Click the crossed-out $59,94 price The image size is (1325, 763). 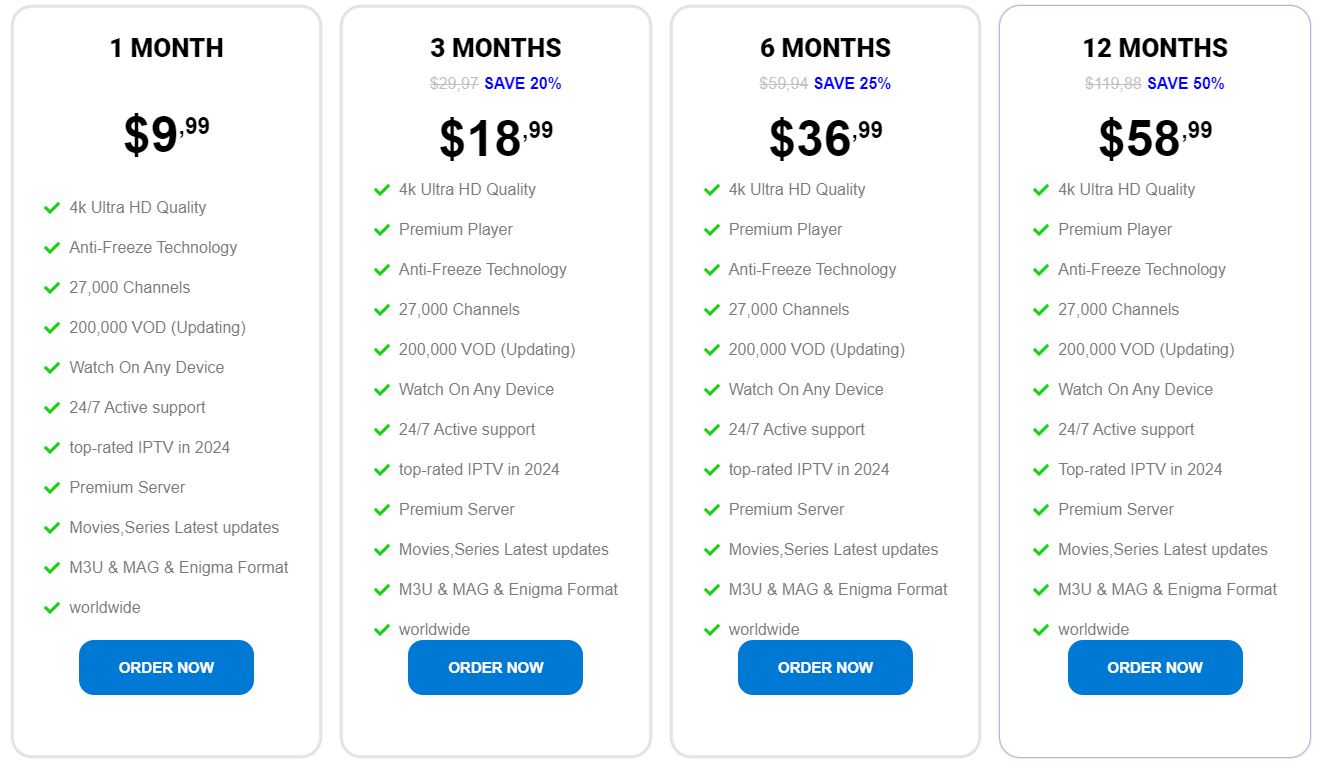pos(782,84)
